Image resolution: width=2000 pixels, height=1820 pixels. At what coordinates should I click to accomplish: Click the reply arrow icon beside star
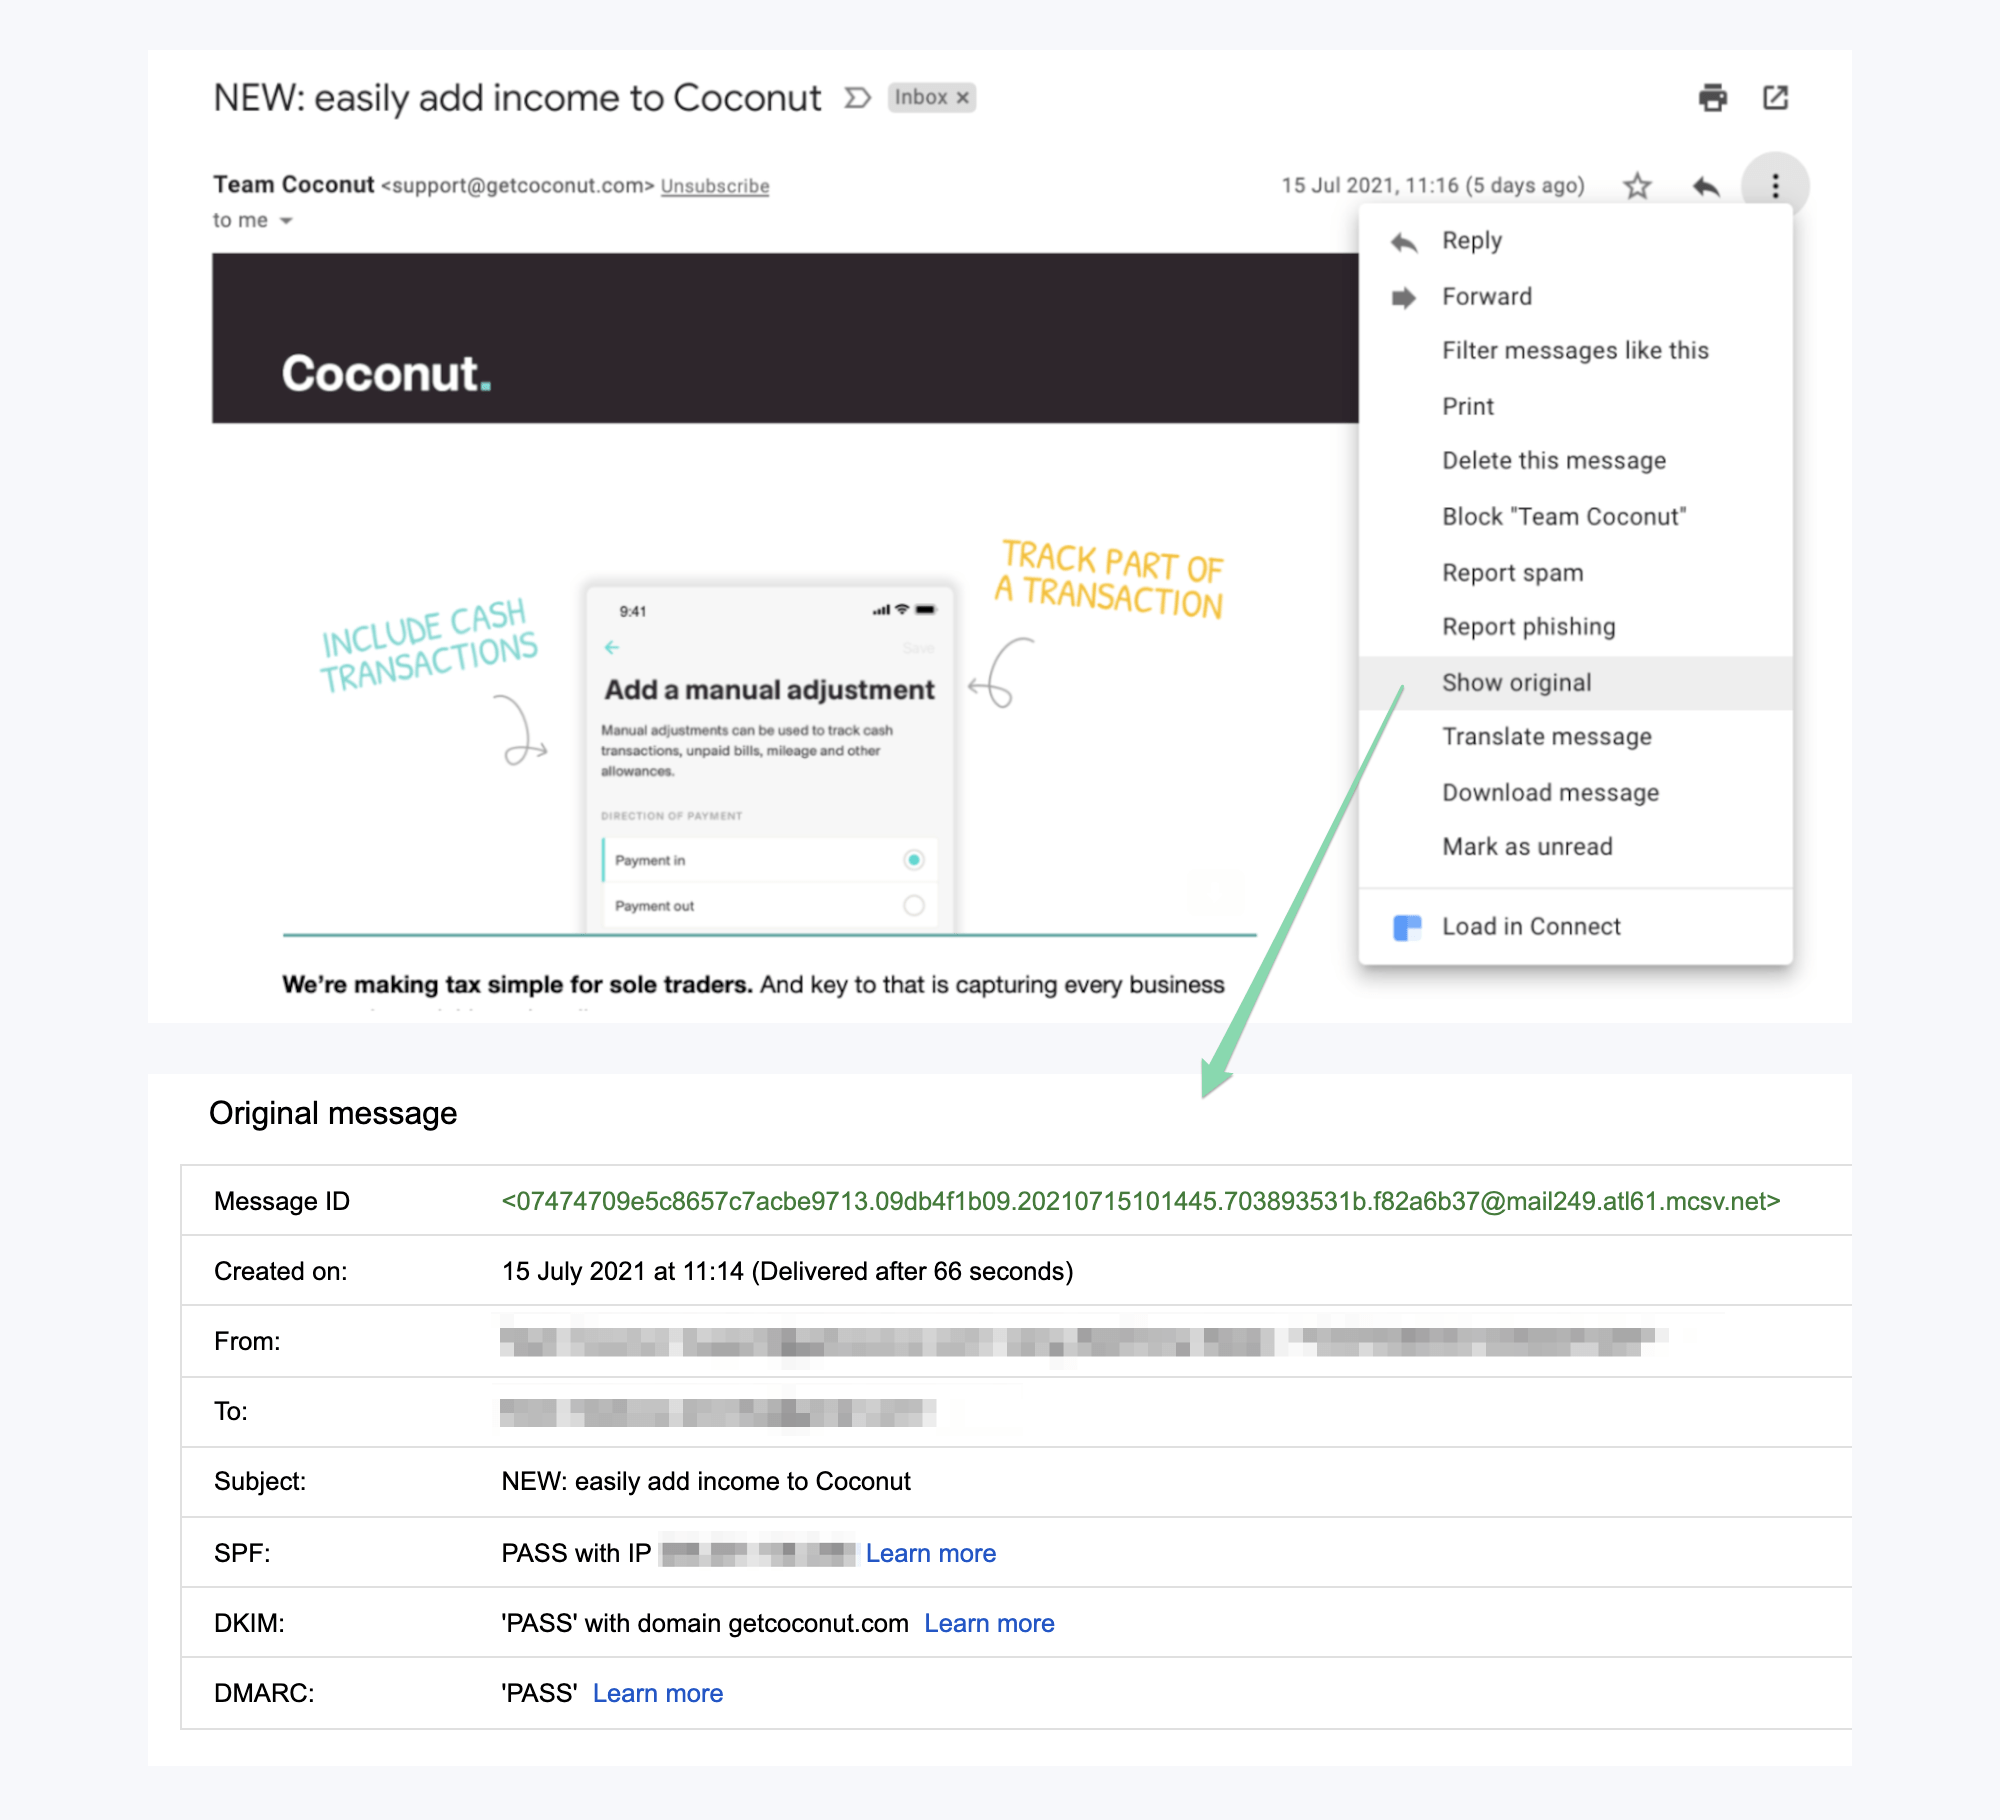[1706, 185]
